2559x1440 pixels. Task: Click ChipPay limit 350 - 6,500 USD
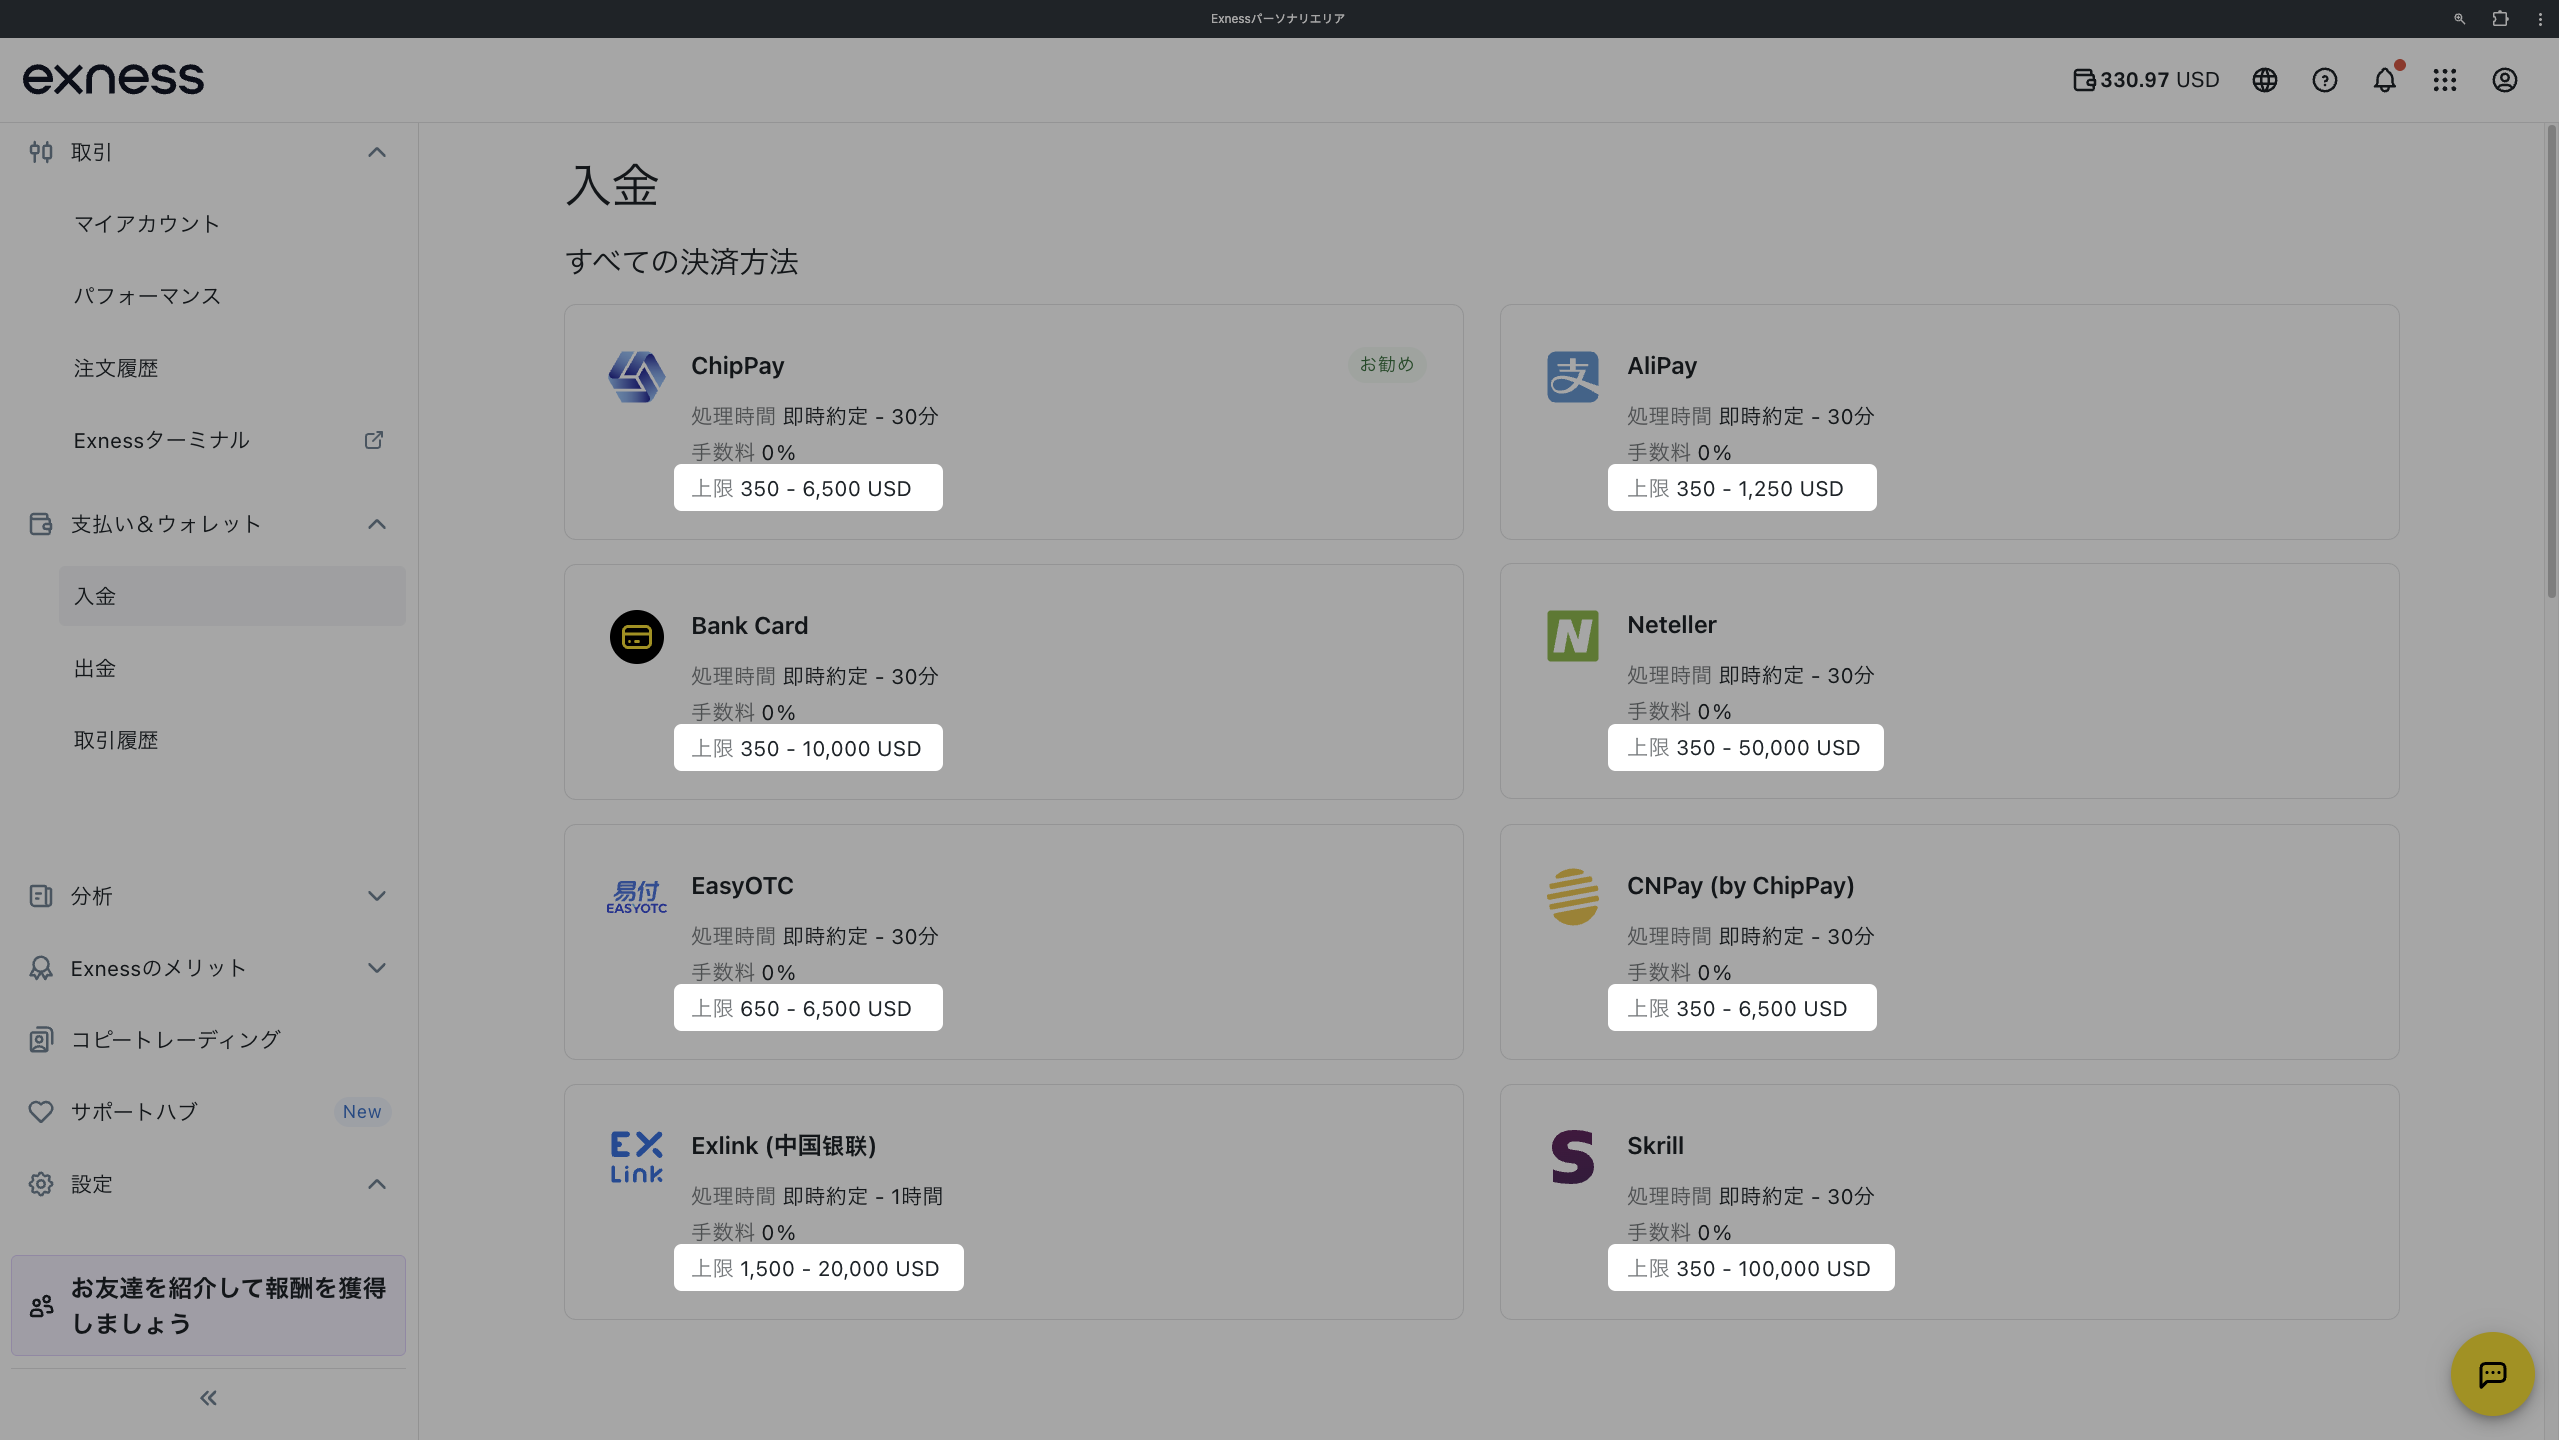click(808, 488)
